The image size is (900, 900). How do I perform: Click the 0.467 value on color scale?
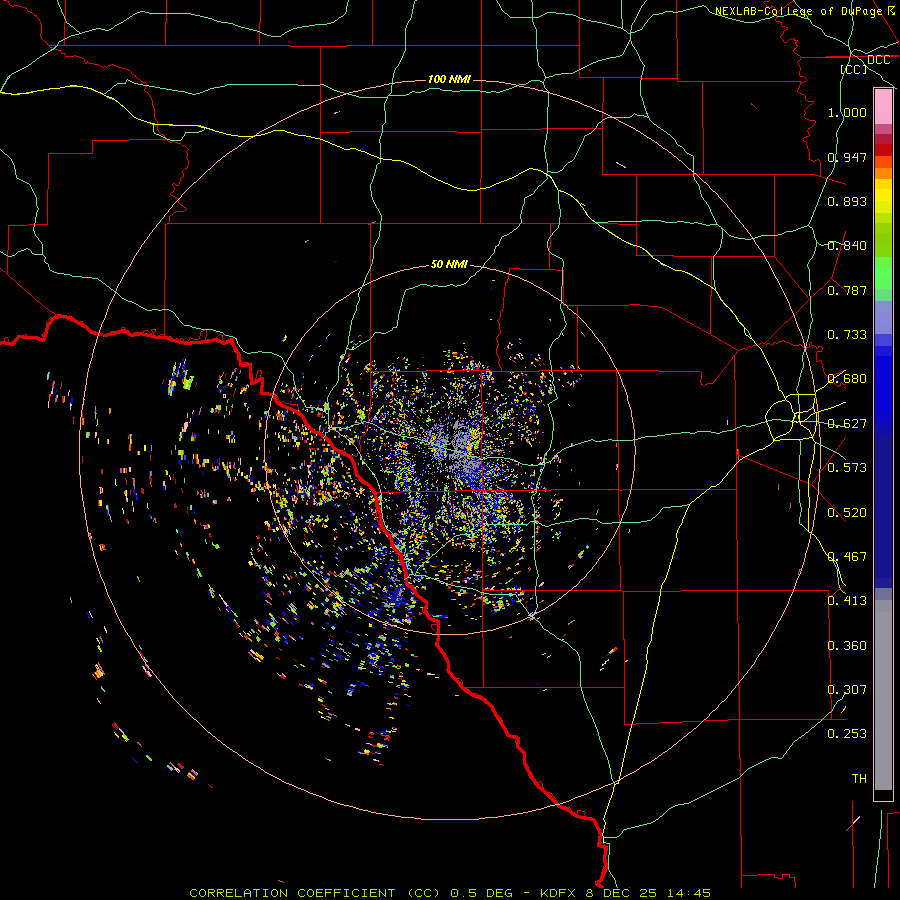[847, 557]
